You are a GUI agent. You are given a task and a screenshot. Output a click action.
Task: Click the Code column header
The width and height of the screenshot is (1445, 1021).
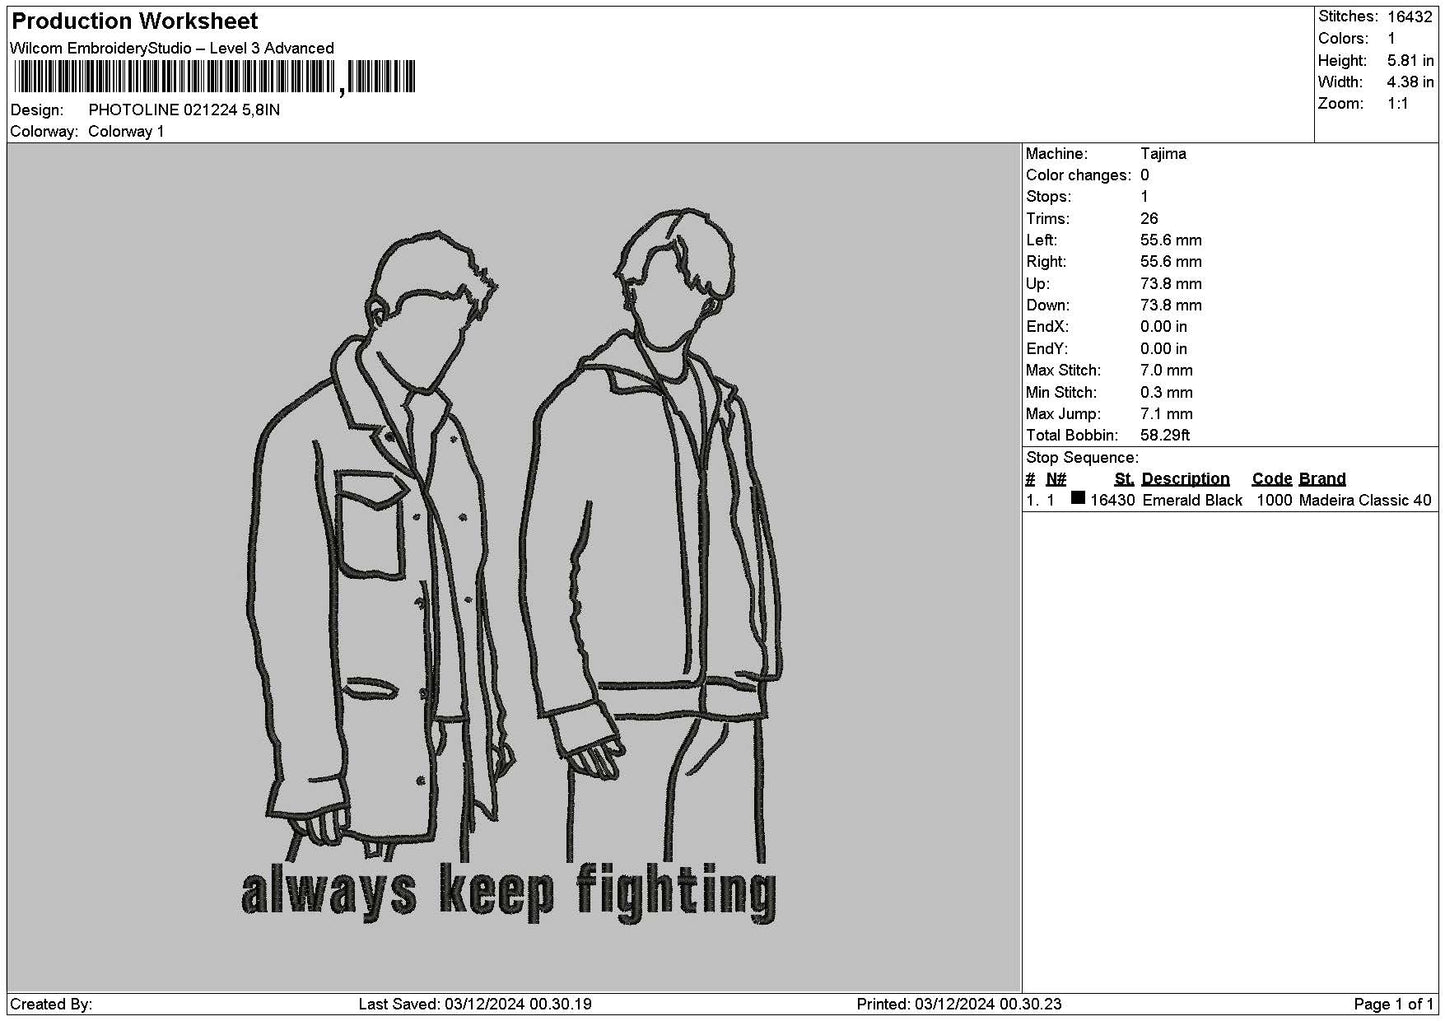(x=1272, y=479)
